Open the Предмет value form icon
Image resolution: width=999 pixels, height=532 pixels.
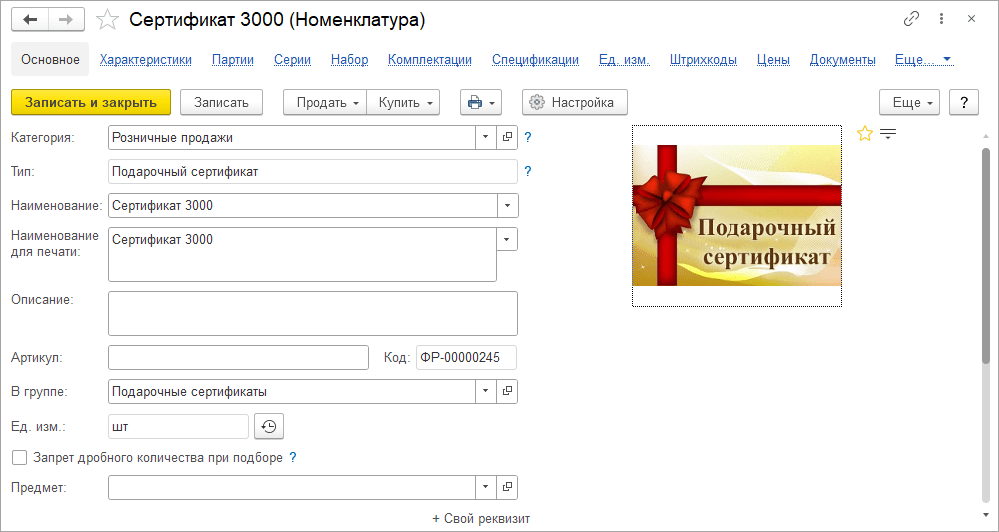(x=507, y=487)
